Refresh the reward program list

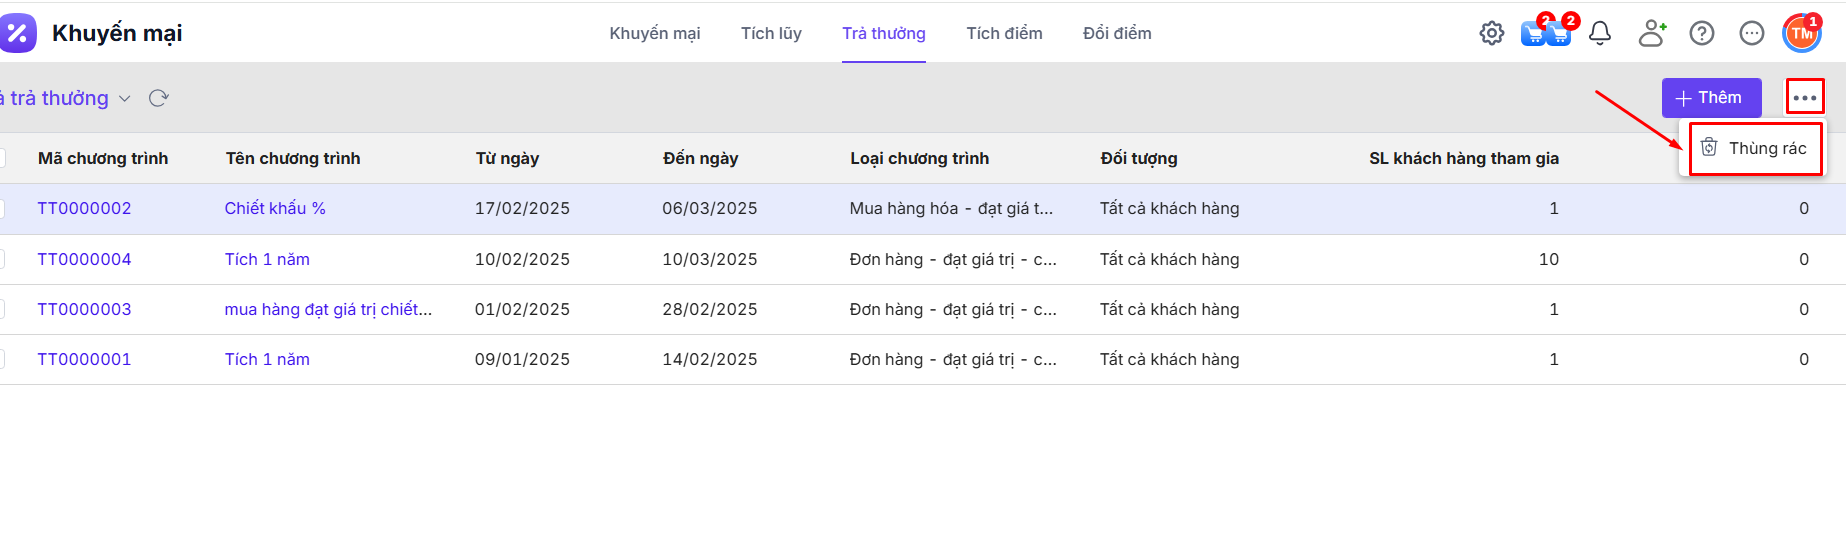(158, 98)
